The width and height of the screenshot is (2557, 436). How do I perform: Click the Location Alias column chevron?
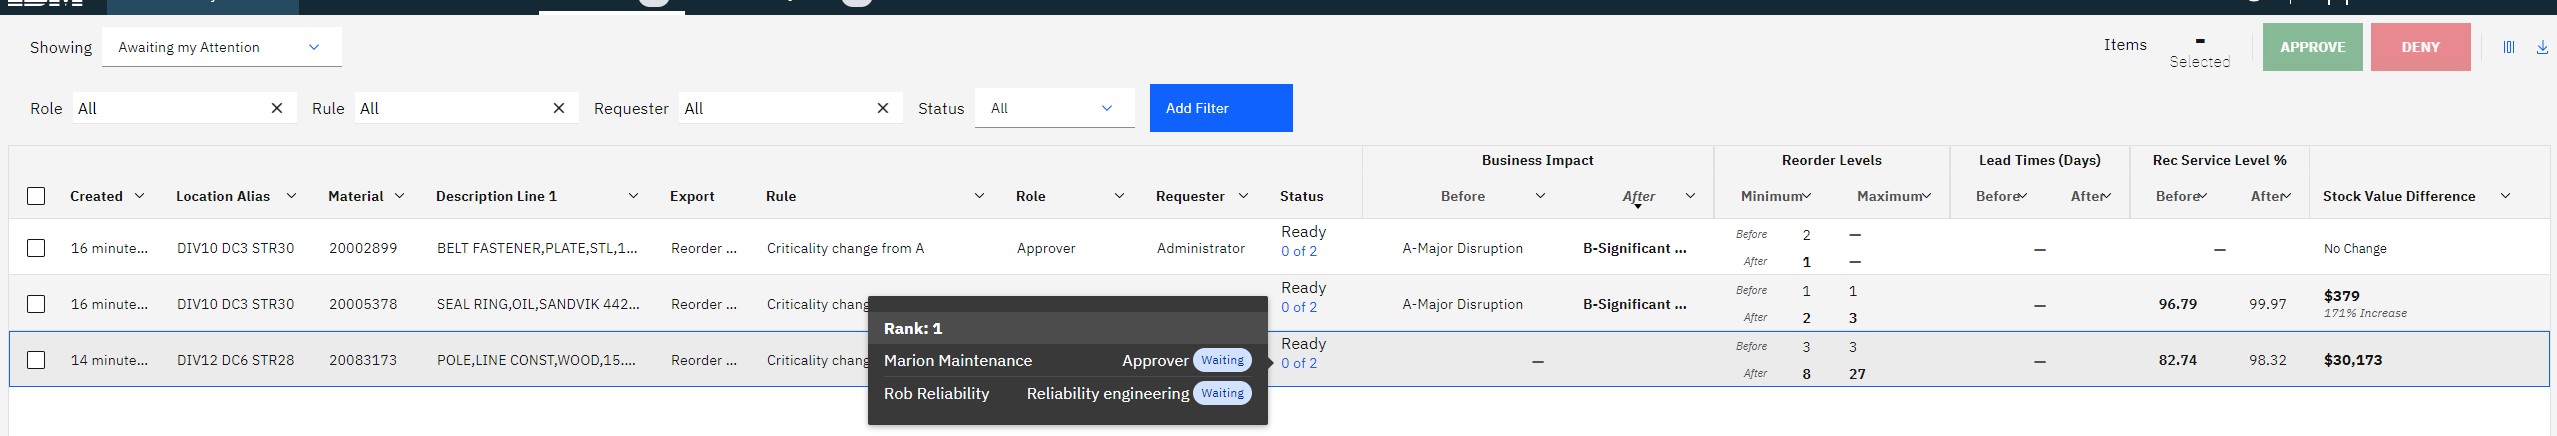(x=291, y=196)
